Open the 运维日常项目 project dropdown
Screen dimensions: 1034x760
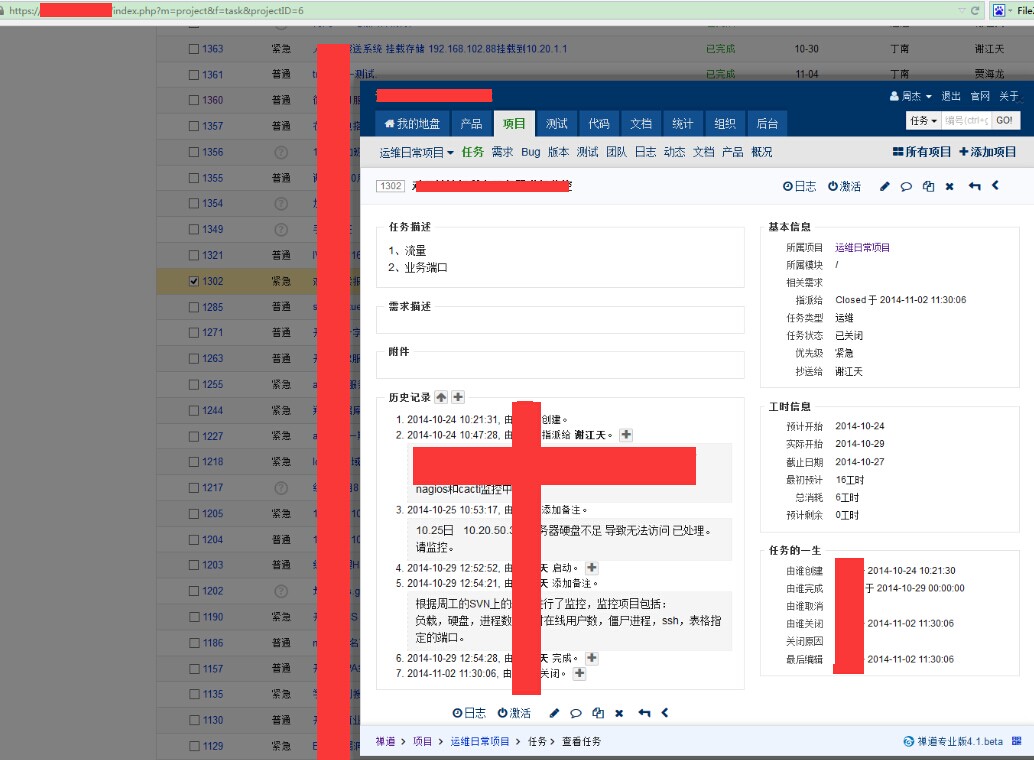417,152
